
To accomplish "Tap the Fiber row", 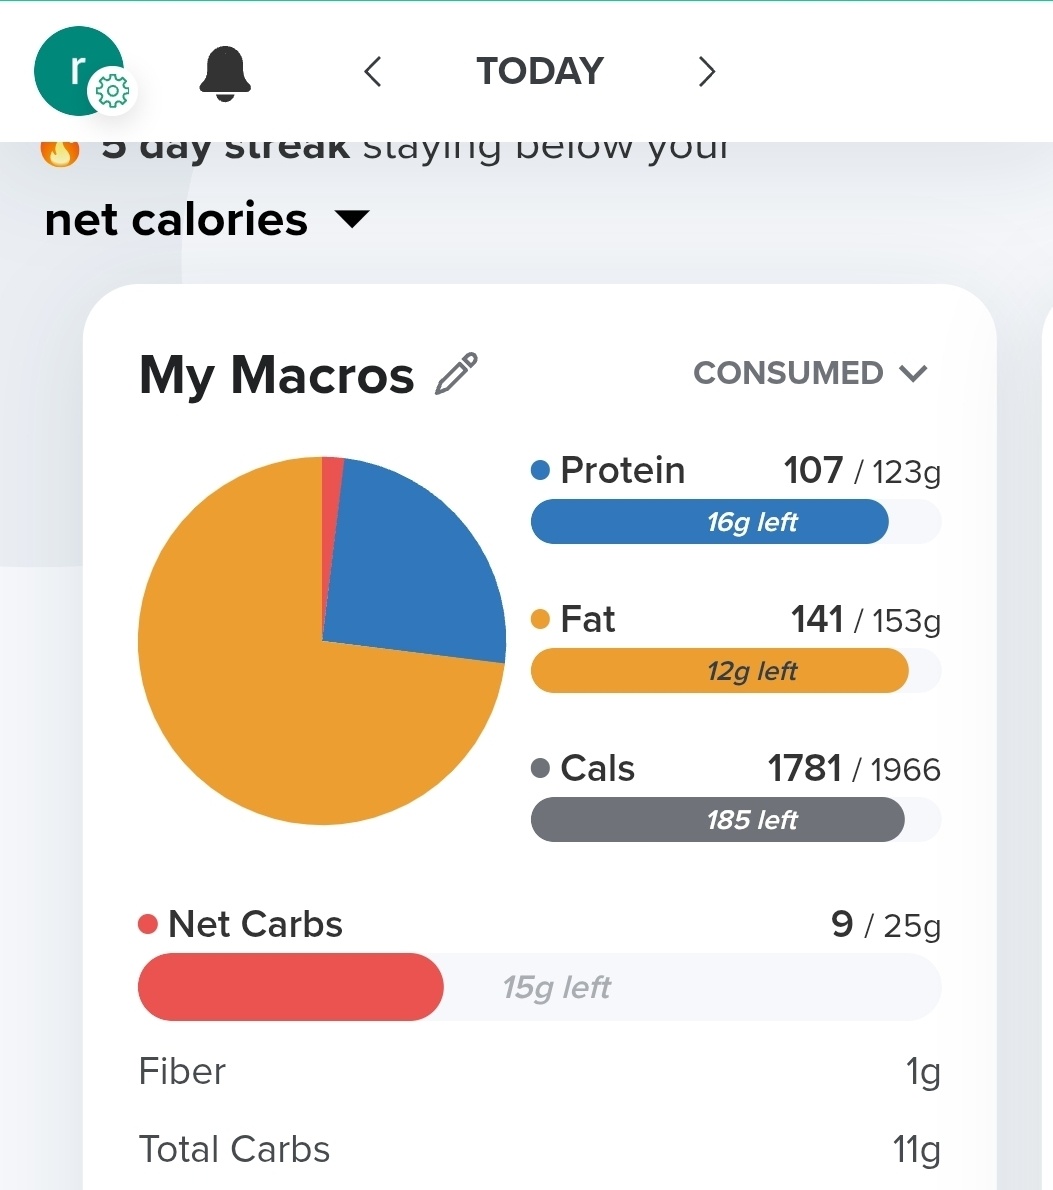I will pos(538,1072).
